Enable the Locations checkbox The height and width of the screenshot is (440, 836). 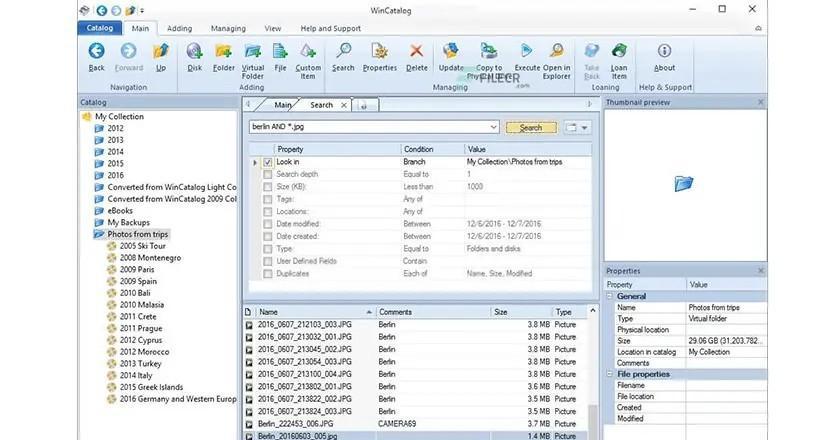point(268,212)
